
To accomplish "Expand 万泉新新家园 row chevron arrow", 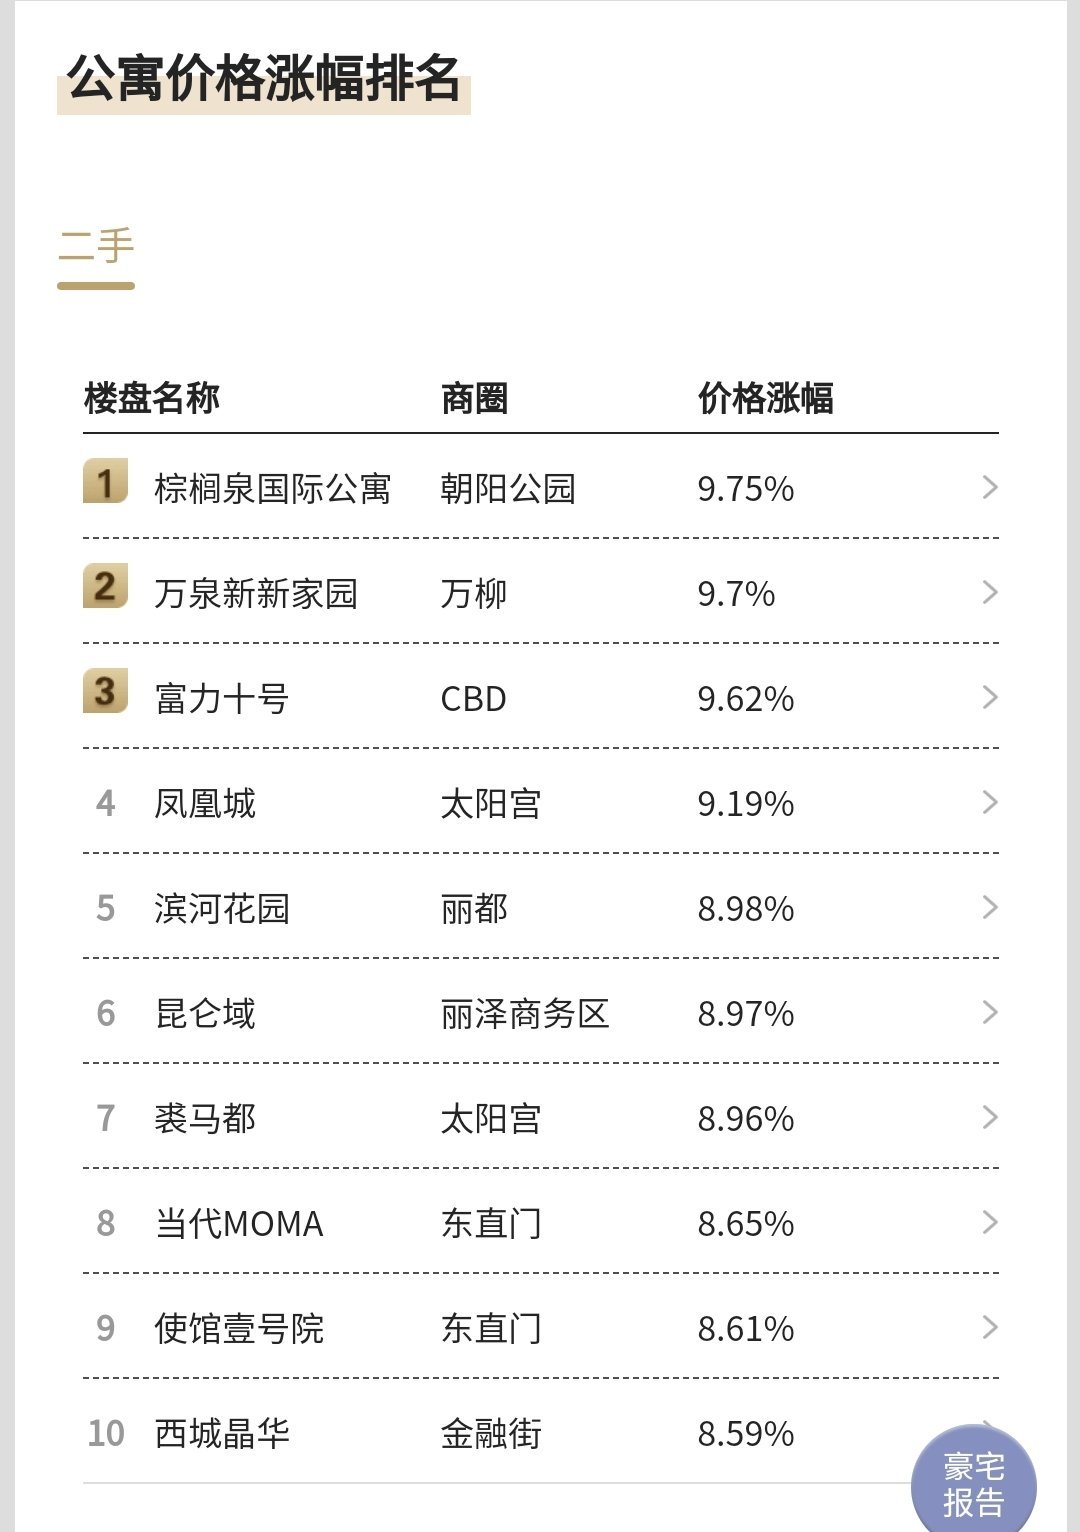I will (990, 592).
